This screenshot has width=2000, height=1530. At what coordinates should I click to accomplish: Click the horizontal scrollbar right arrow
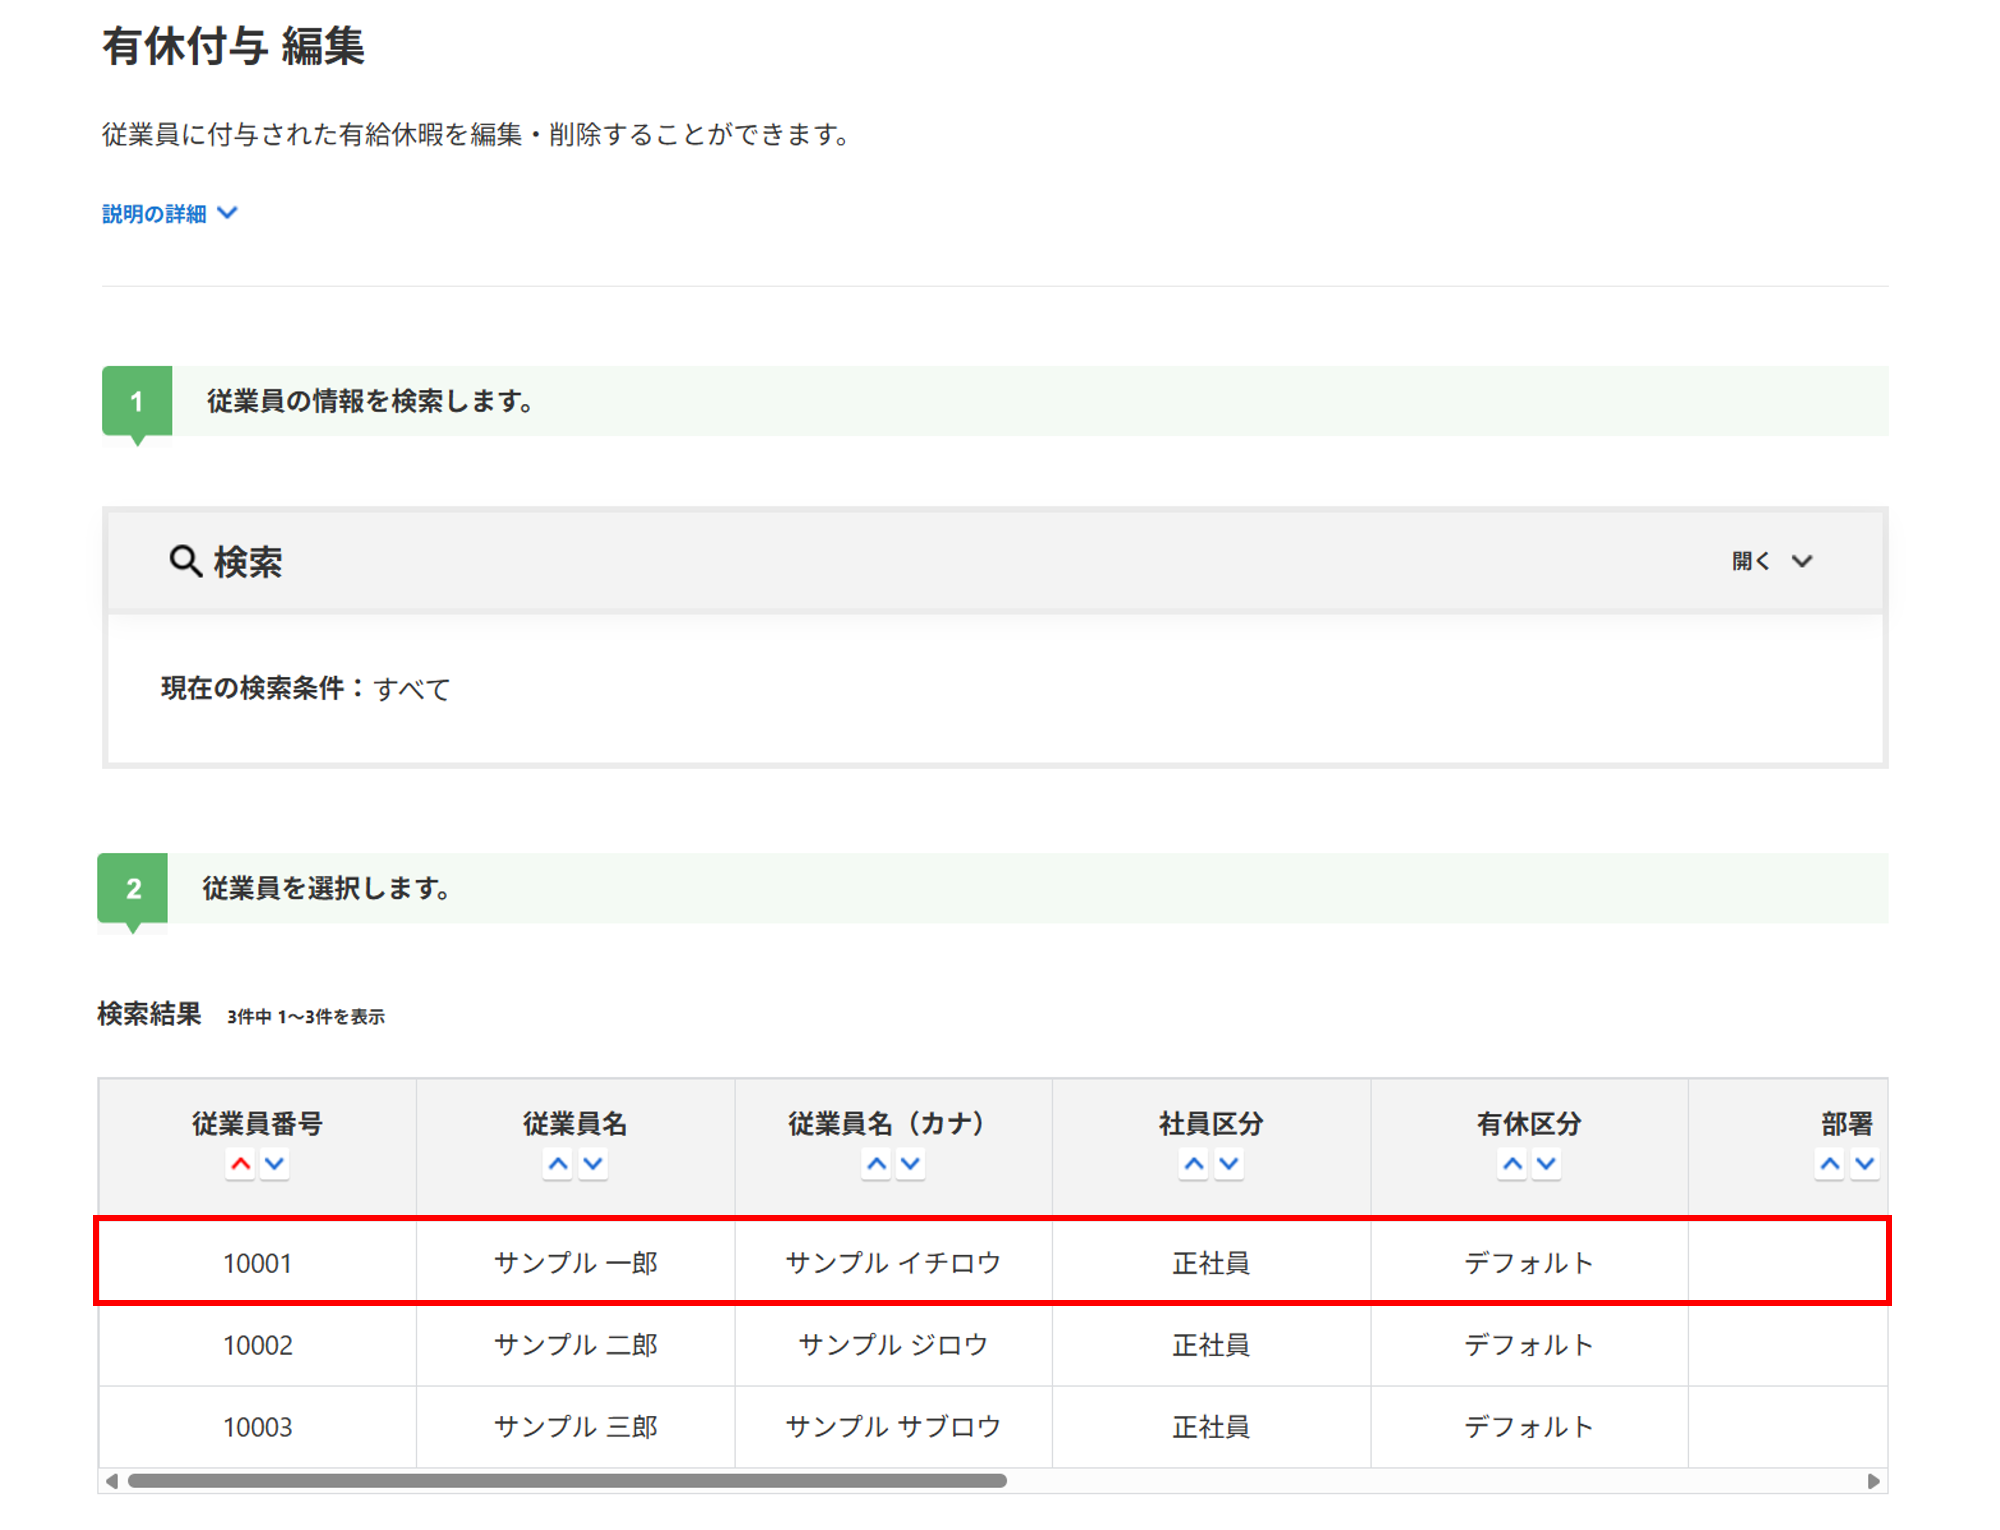(x=1873, y=1481)
